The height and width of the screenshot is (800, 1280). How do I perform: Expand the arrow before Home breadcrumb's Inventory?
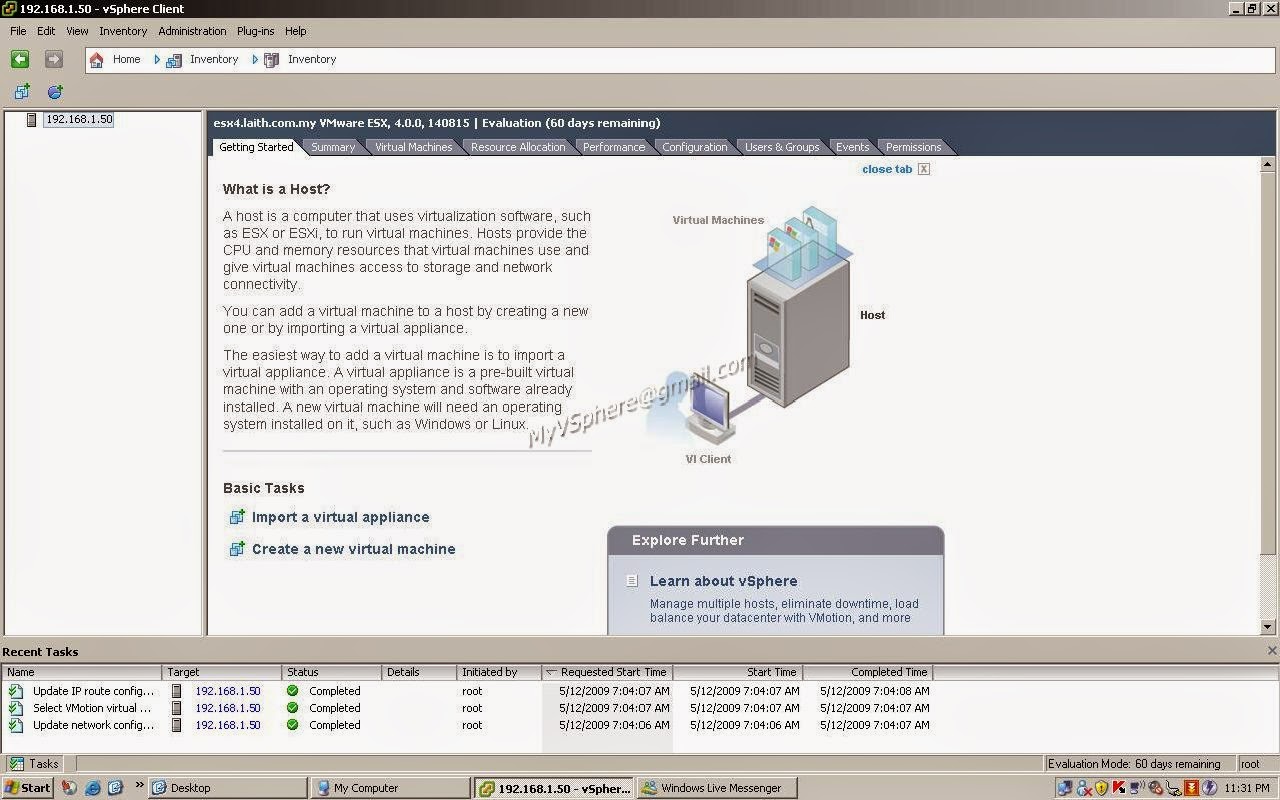157,60
